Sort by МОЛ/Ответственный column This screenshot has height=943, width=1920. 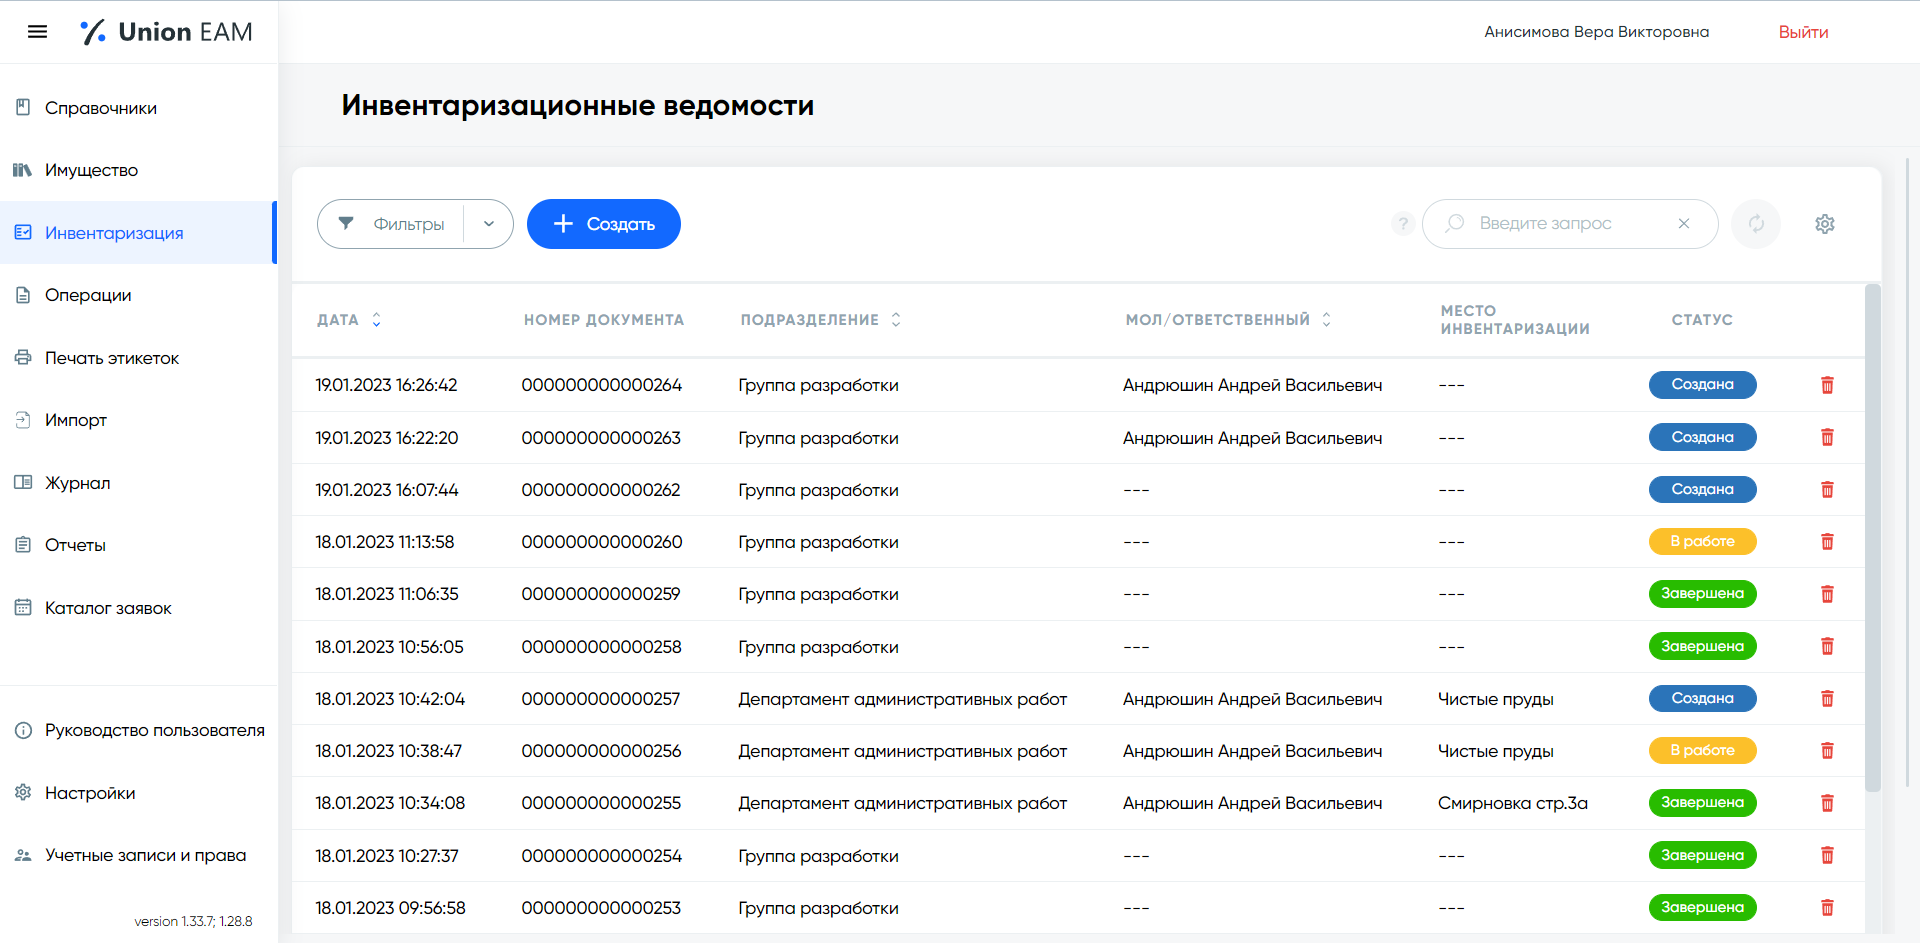point(1229,320)
